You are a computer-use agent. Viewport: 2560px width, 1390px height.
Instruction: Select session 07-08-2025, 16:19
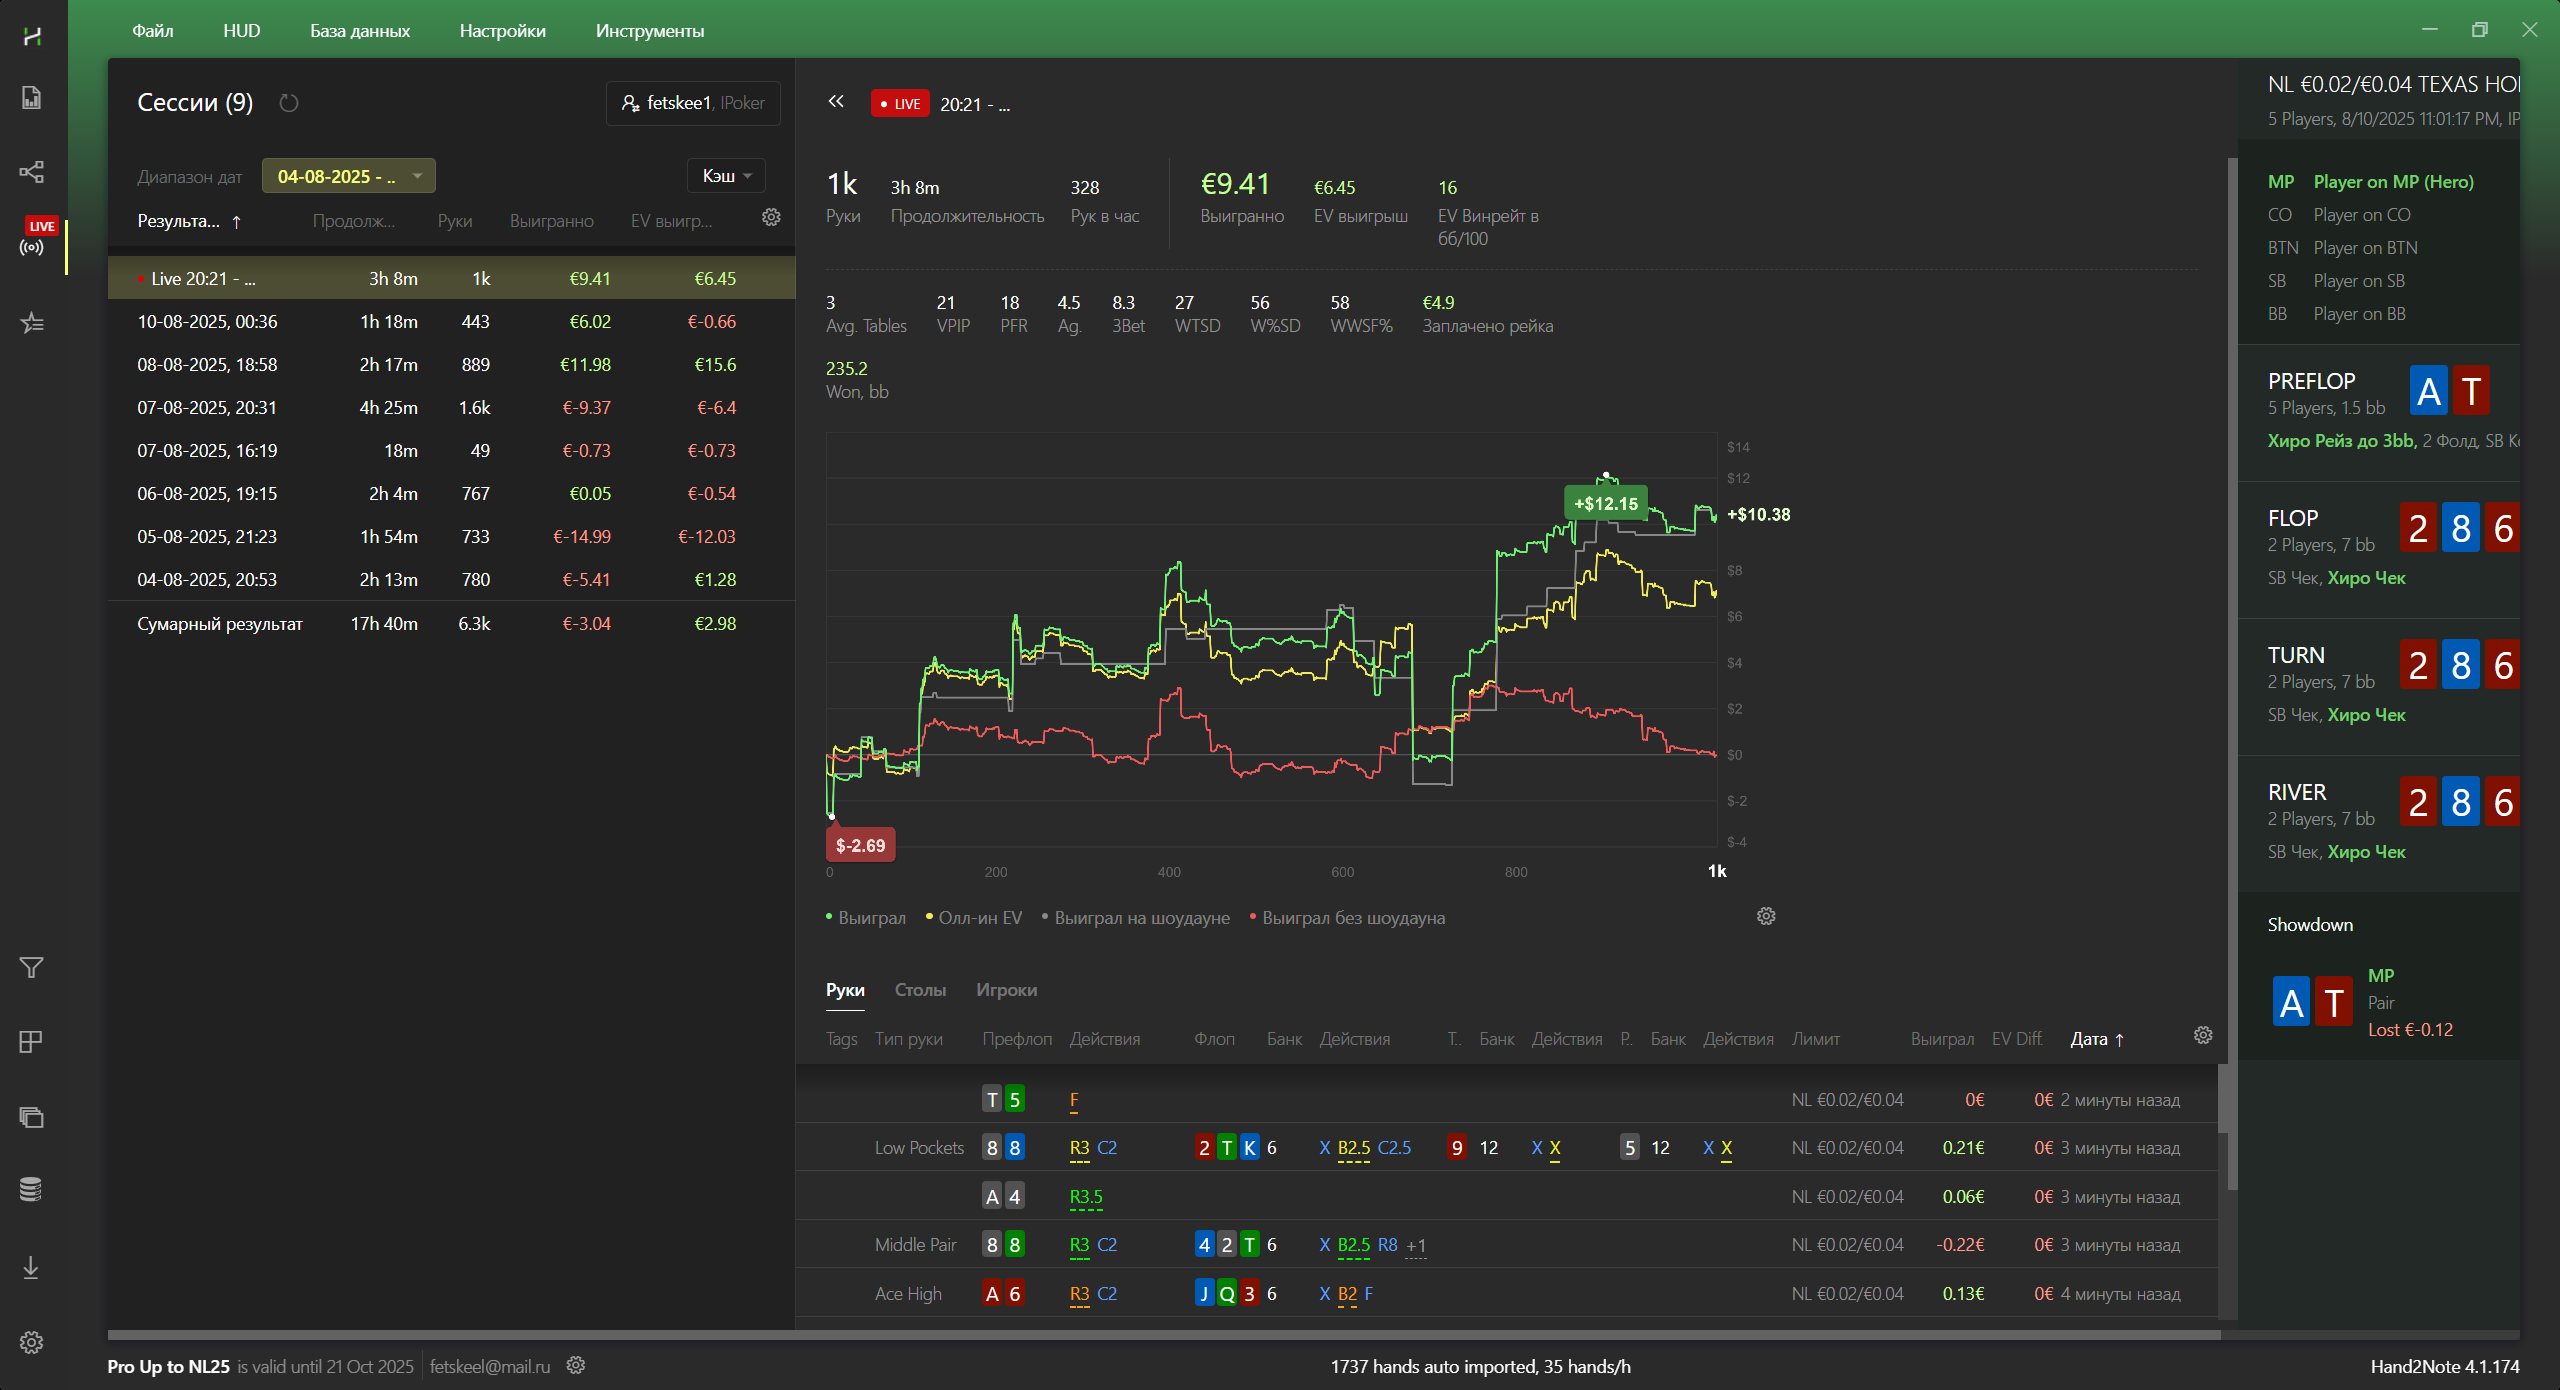click(x=451, y=450)
